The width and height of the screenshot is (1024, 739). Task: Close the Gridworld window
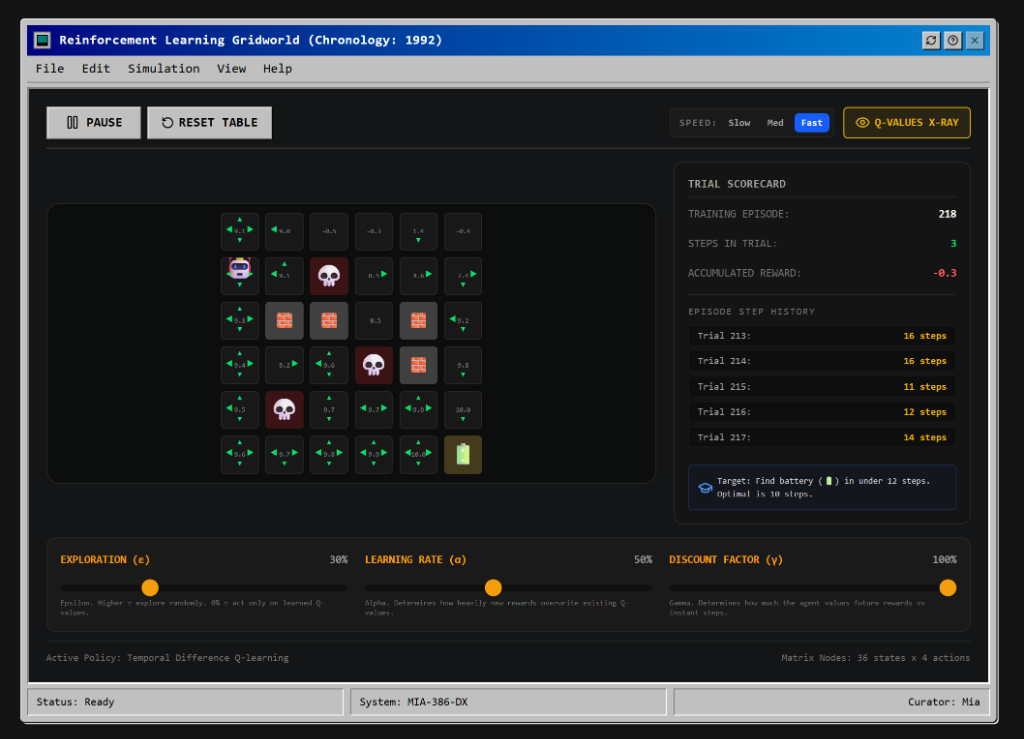coord(975,40)
